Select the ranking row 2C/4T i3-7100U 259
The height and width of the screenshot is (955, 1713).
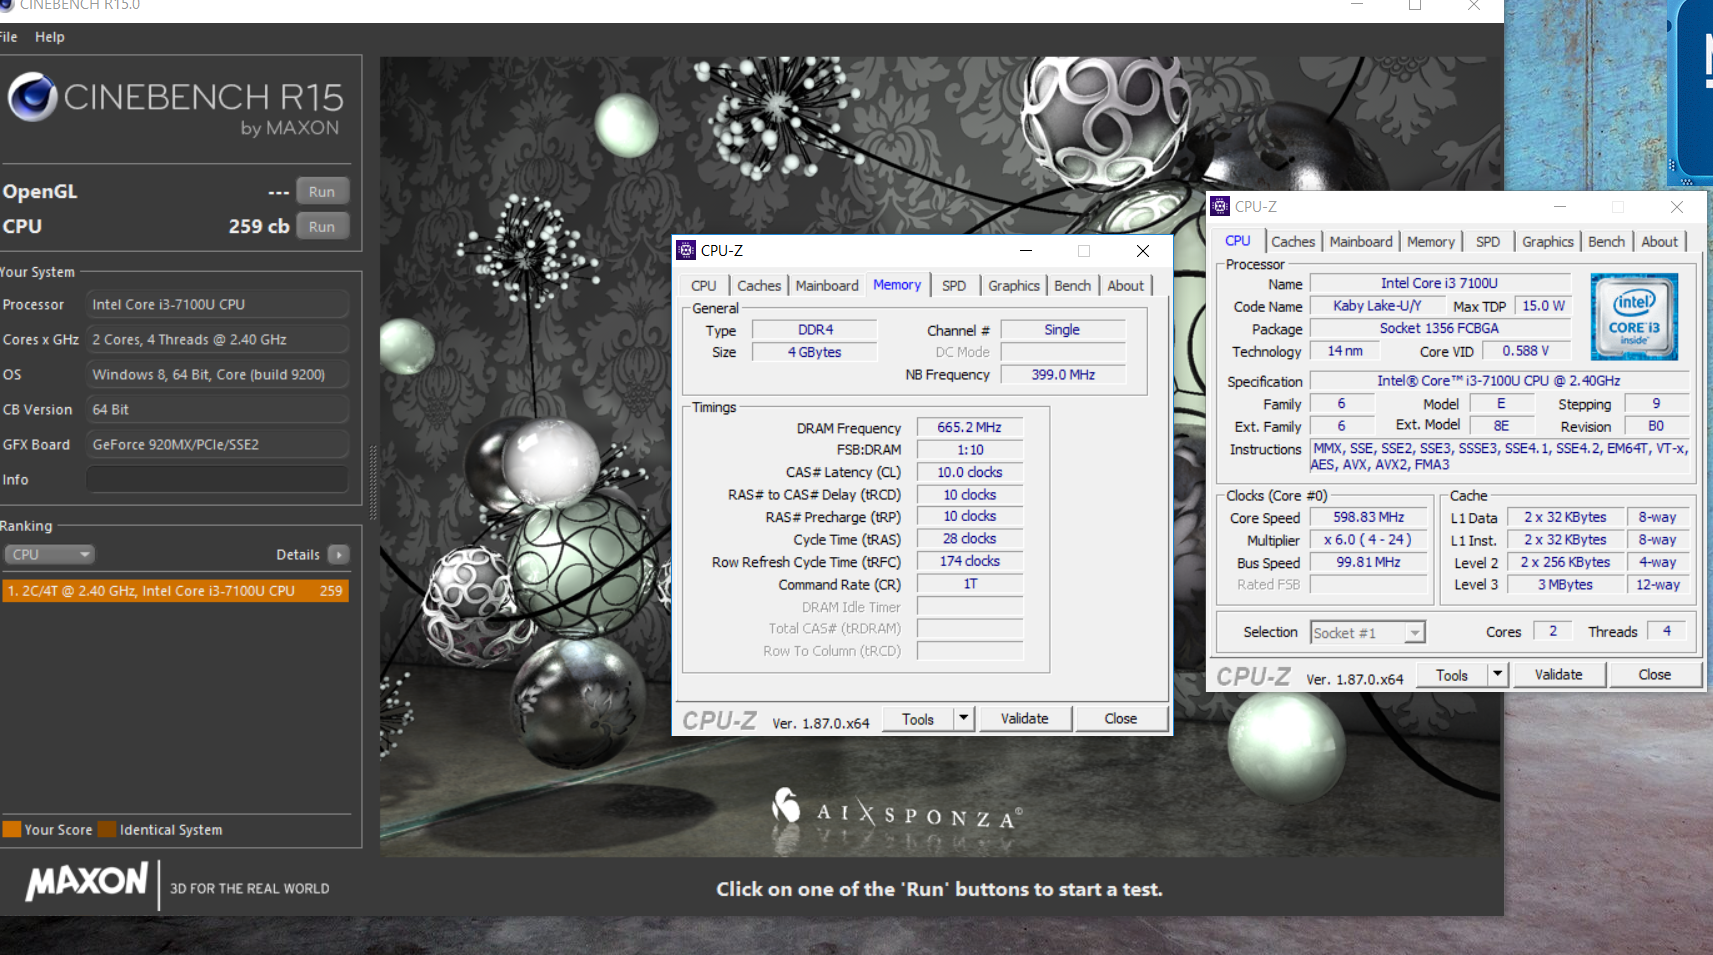pyautogui.click(x=175, y=591)
